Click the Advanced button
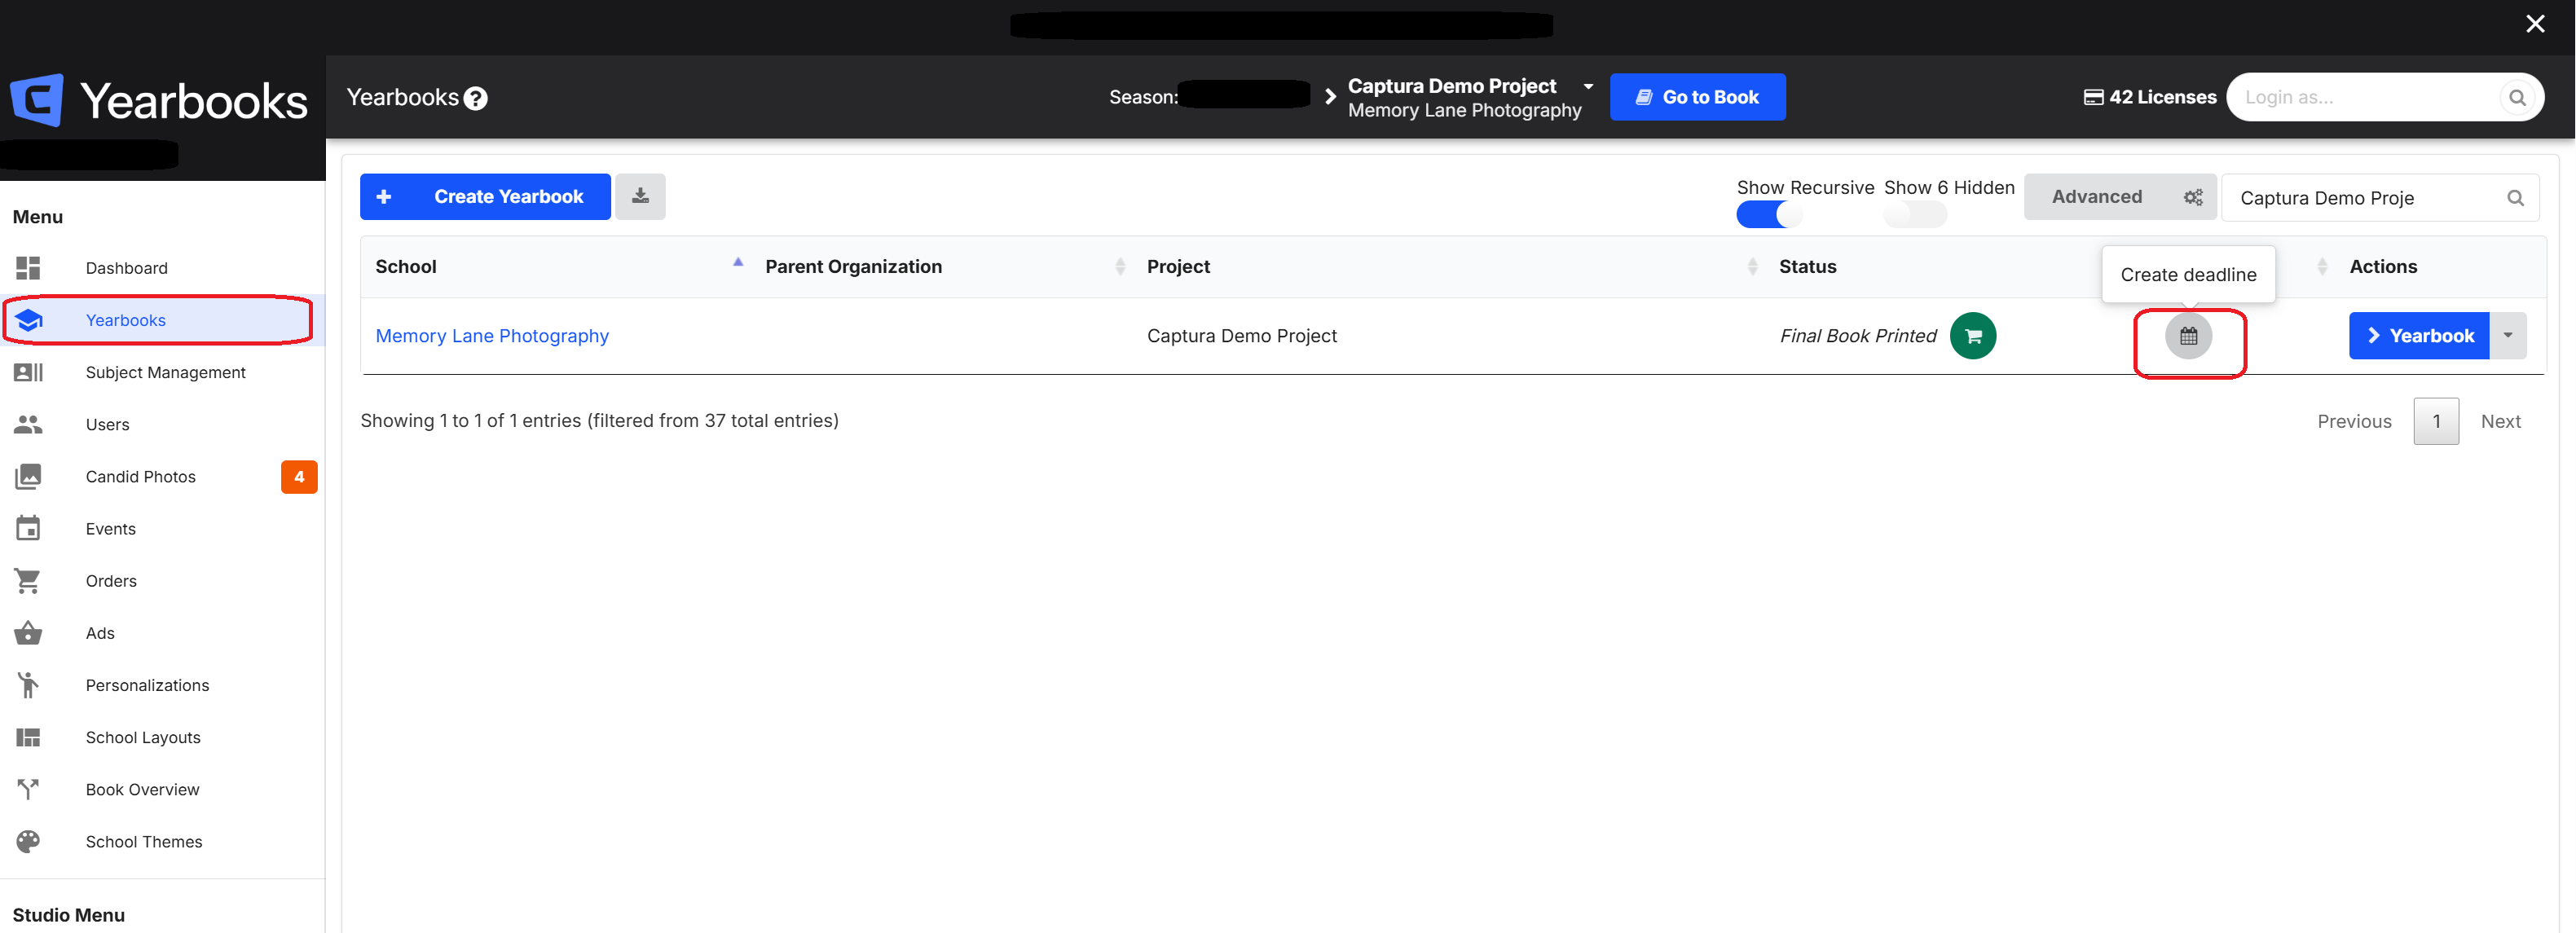Viewport: 2576px width, 933px height. [2120, 197]
